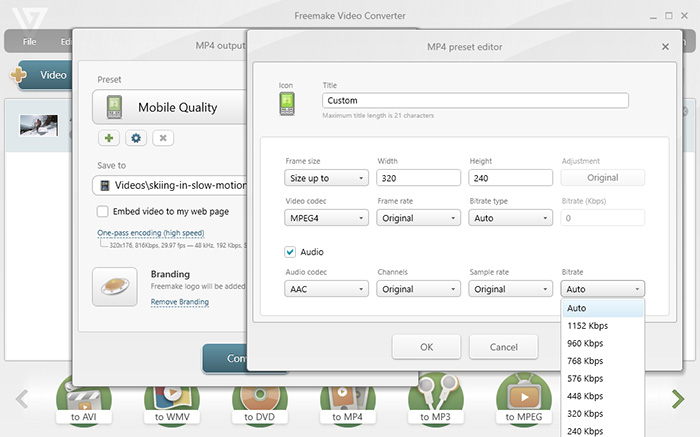The image size is (700, 437).
Task: Open the Audio codec AAC dropdown
Action: [x=326, y=289]
